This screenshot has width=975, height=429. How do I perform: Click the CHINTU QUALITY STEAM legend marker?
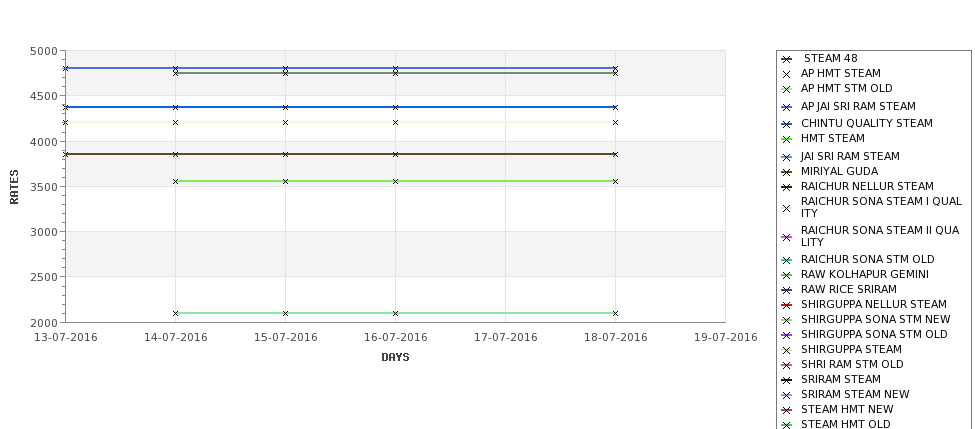786,124
